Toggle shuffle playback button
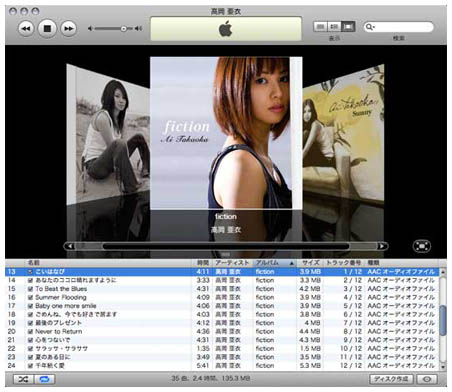The height and width of the screenshot is (392, 452). [23, 379]
